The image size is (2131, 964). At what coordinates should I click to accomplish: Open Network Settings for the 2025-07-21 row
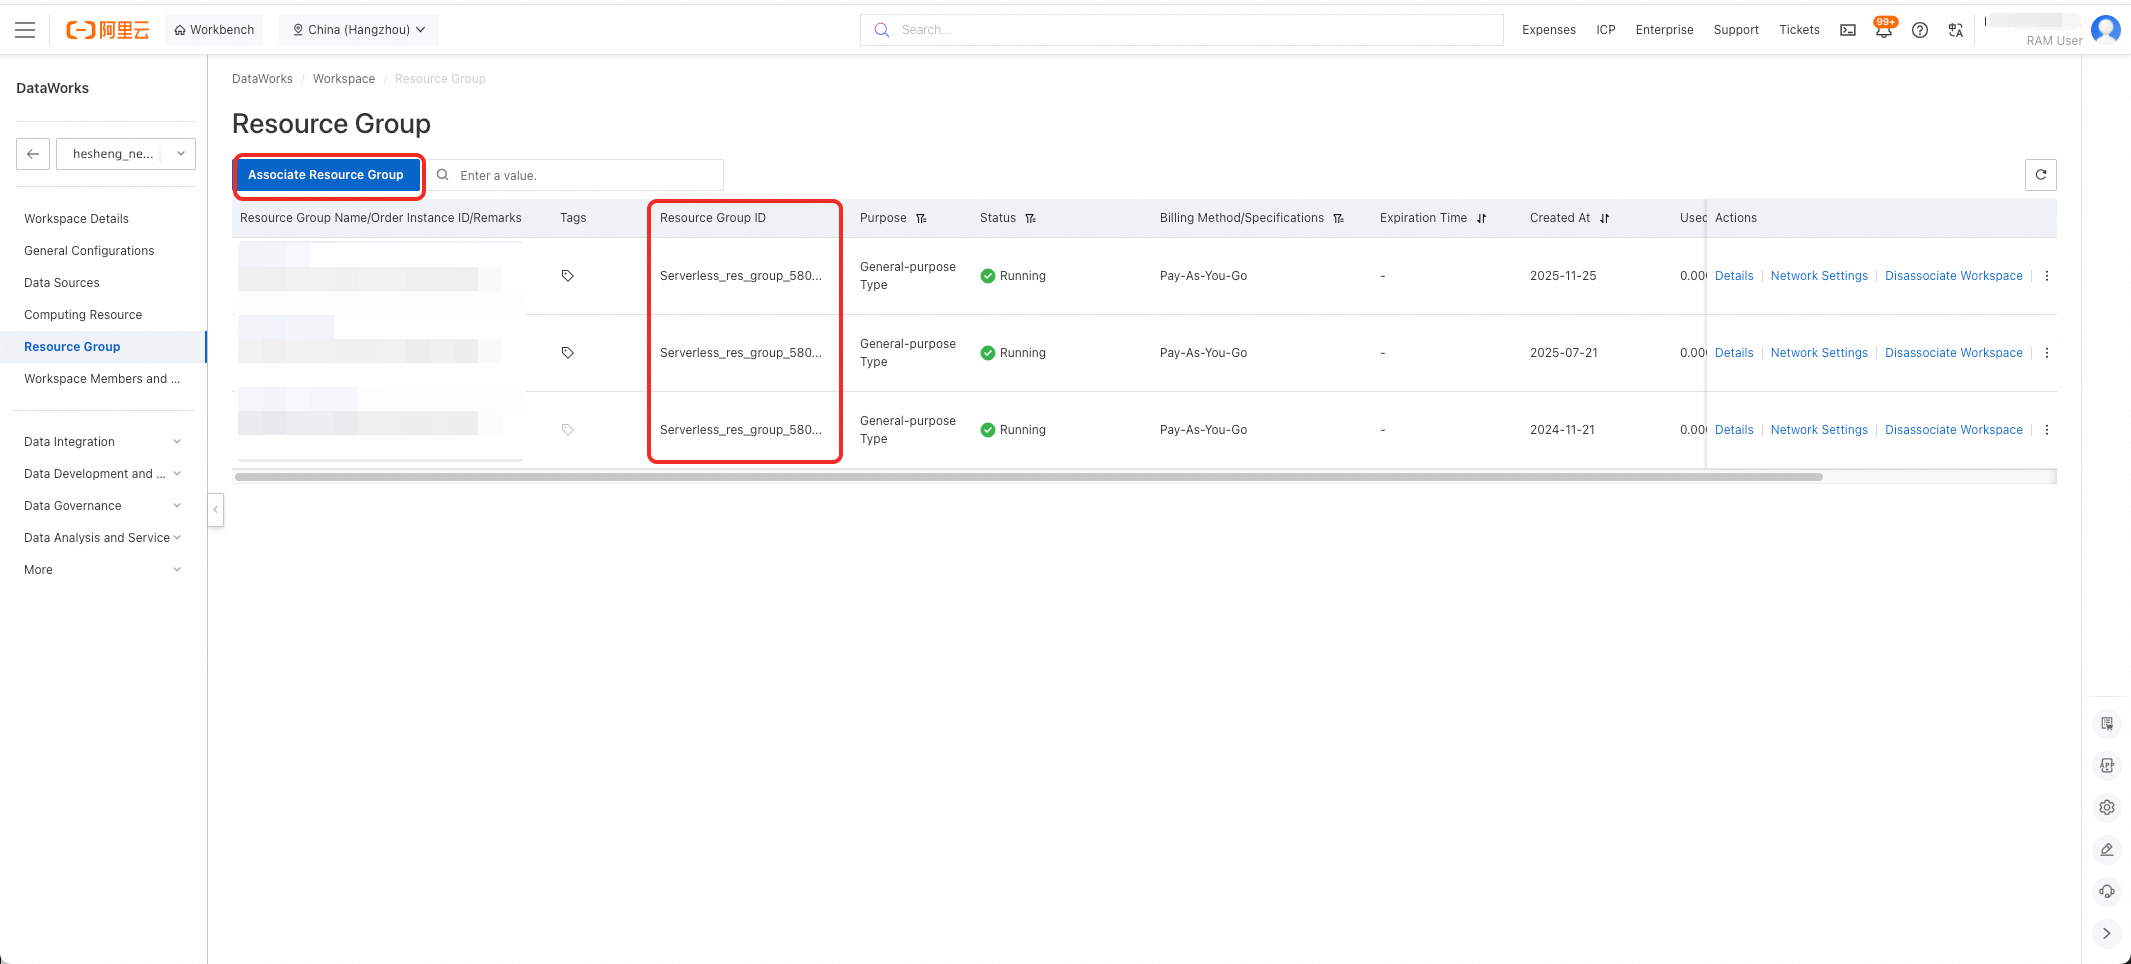1819,353
